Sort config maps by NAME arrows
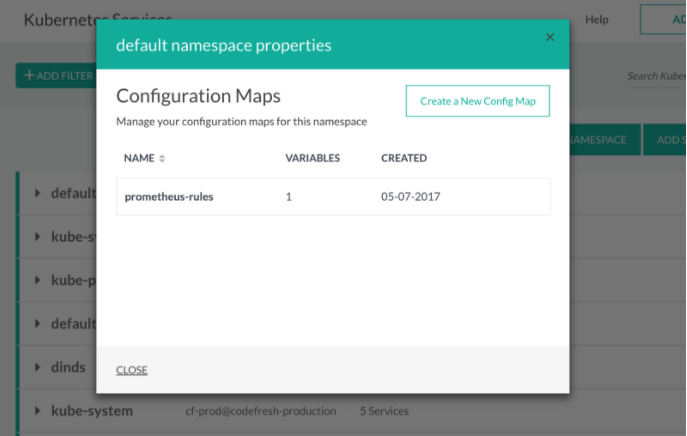The height and width of the screenshot is (436, 687). tap(162, 158)
